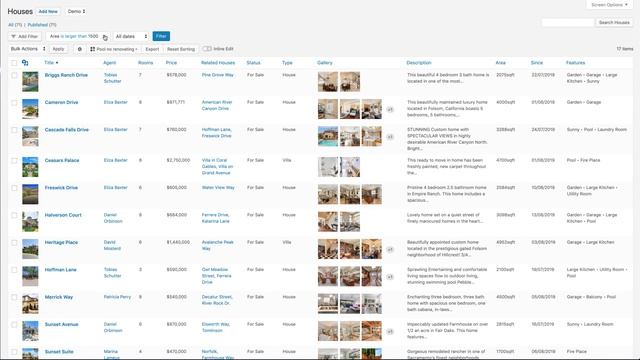Viewport: 640px width, 360px height.
Task: Click the Search Houses button
Action: [x=614, y=22]
